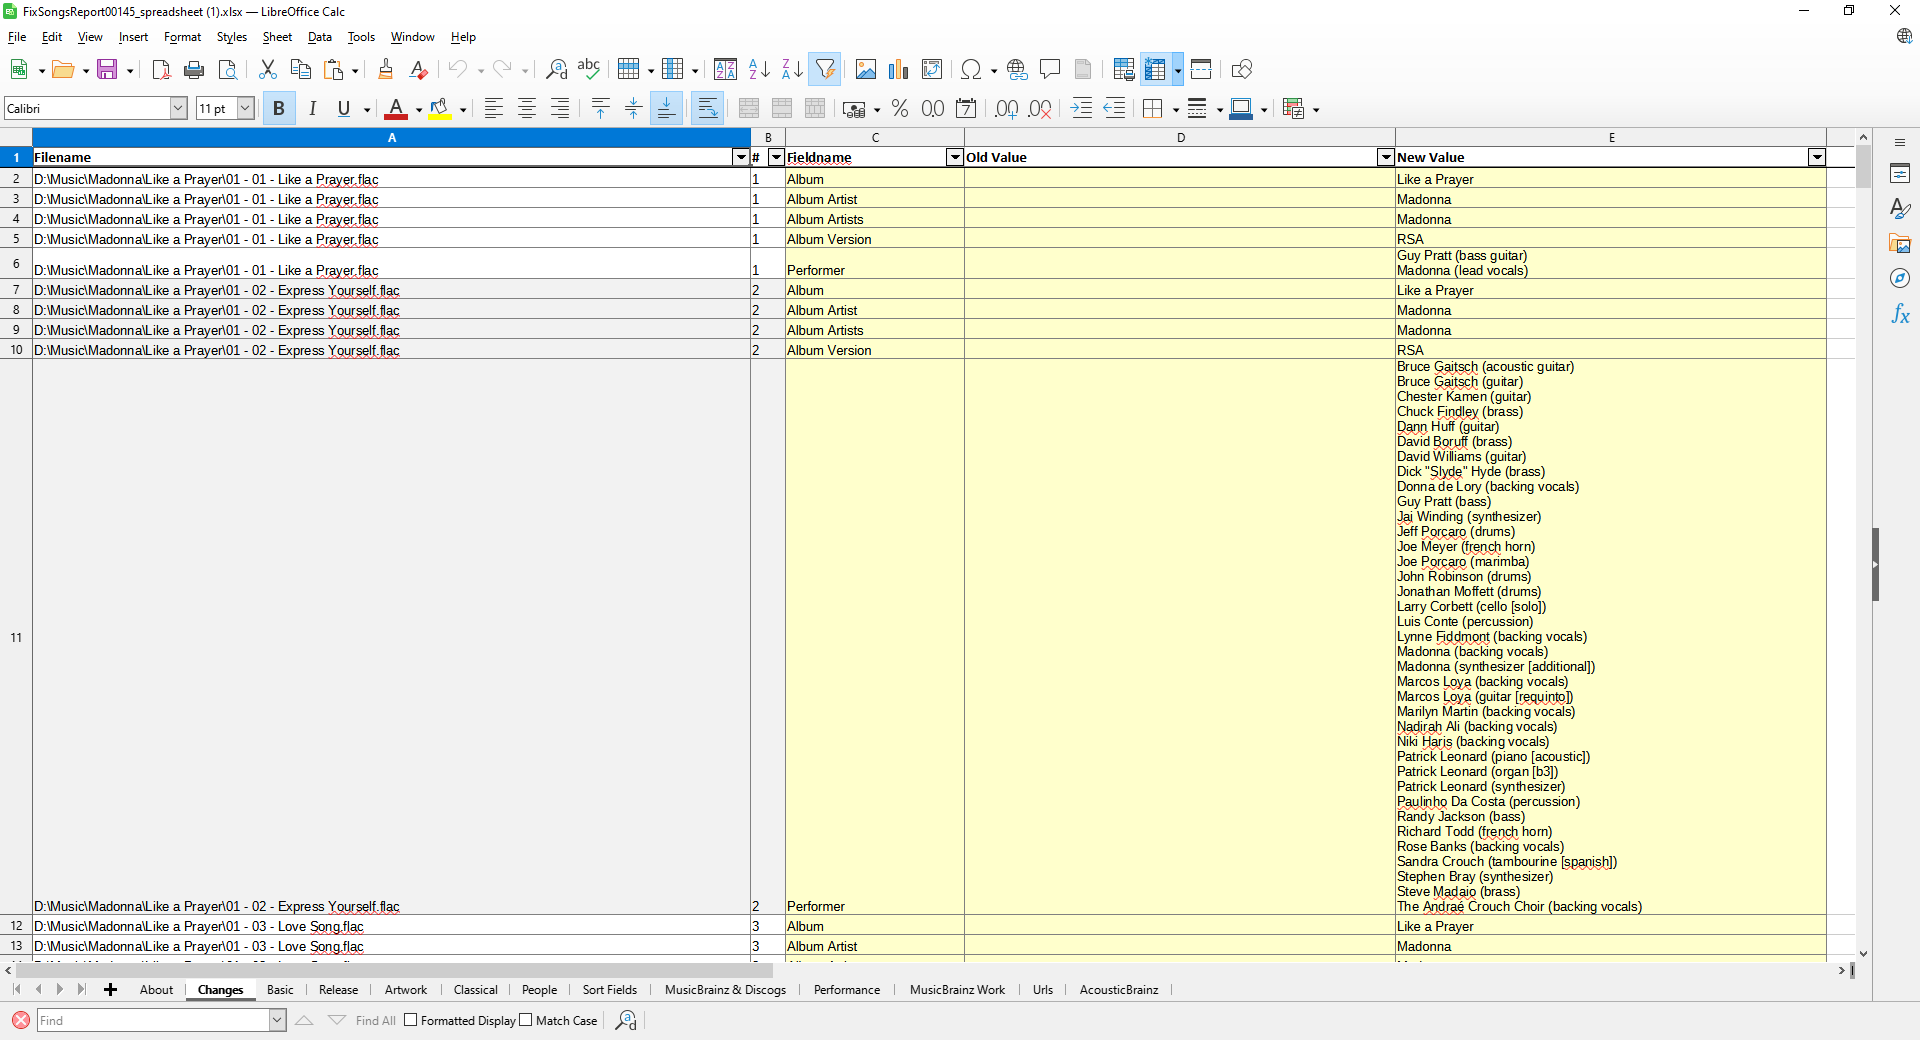This screenshot has width=1920, height=1040.
Task: Expand Find text history dropdown
Action: pyautogui.click(x=277, y=1020)
